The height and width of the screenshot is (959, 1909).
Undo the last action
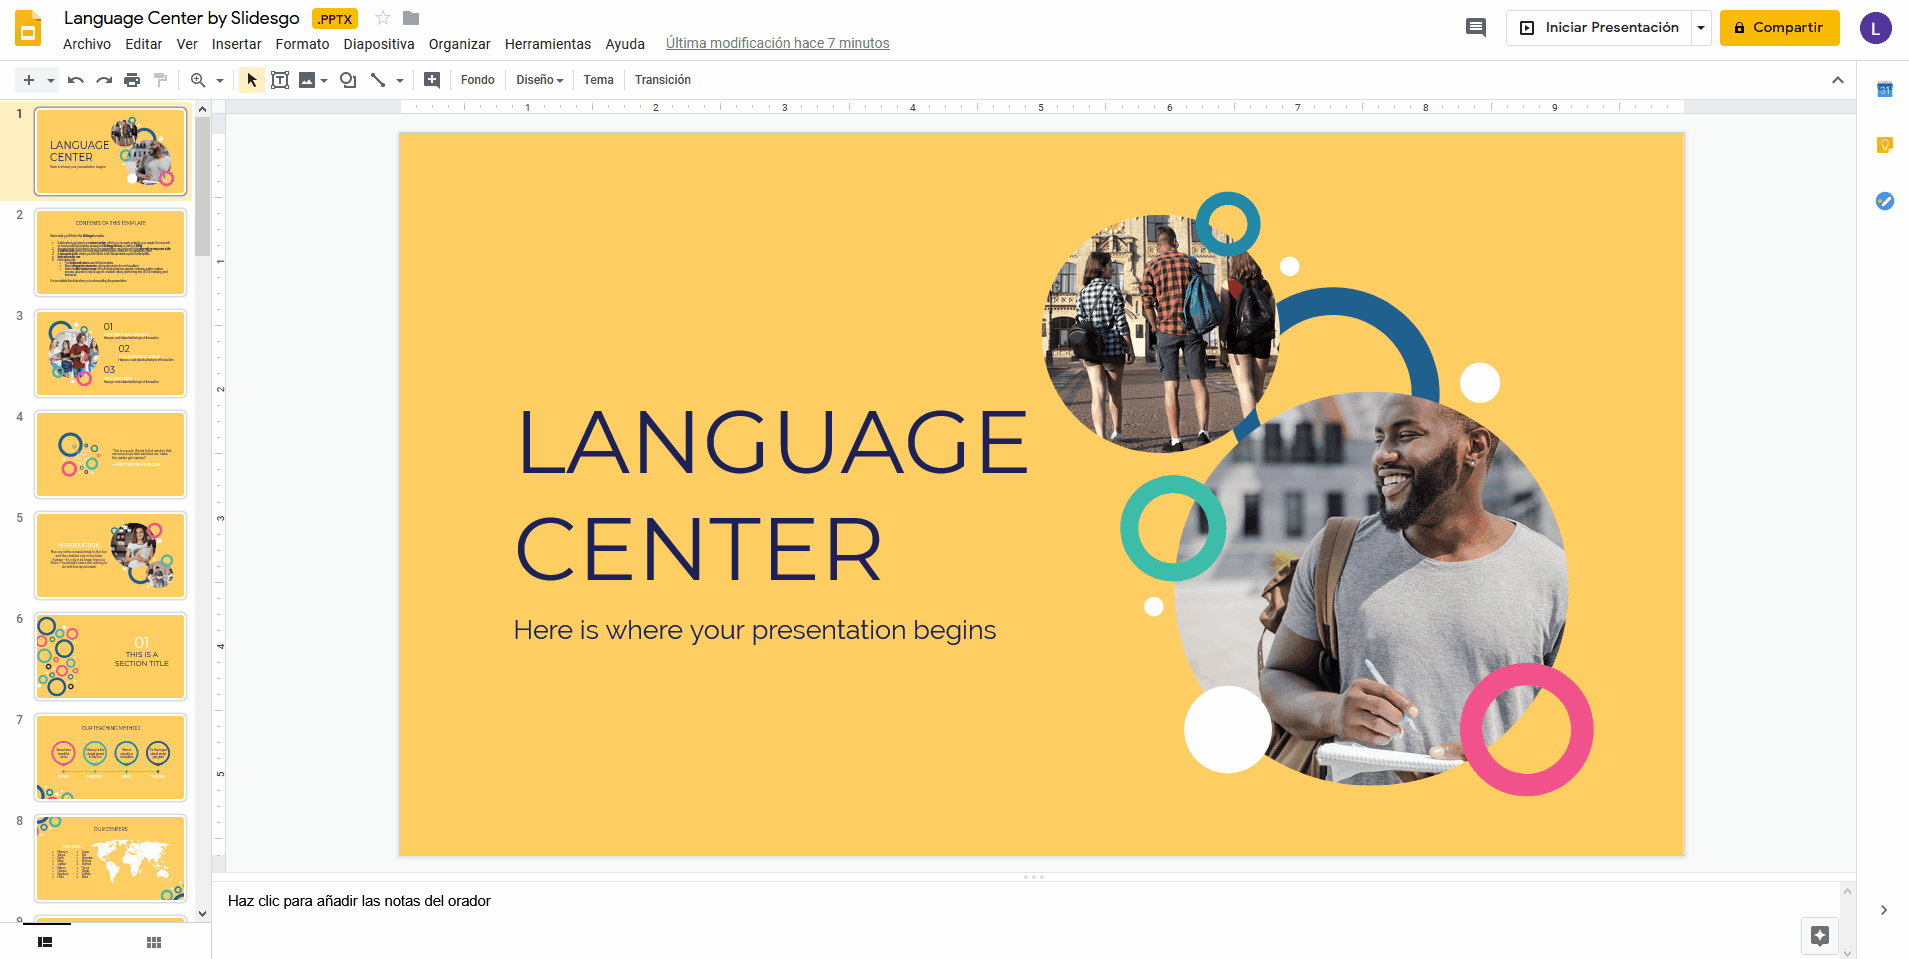point(76,80)
